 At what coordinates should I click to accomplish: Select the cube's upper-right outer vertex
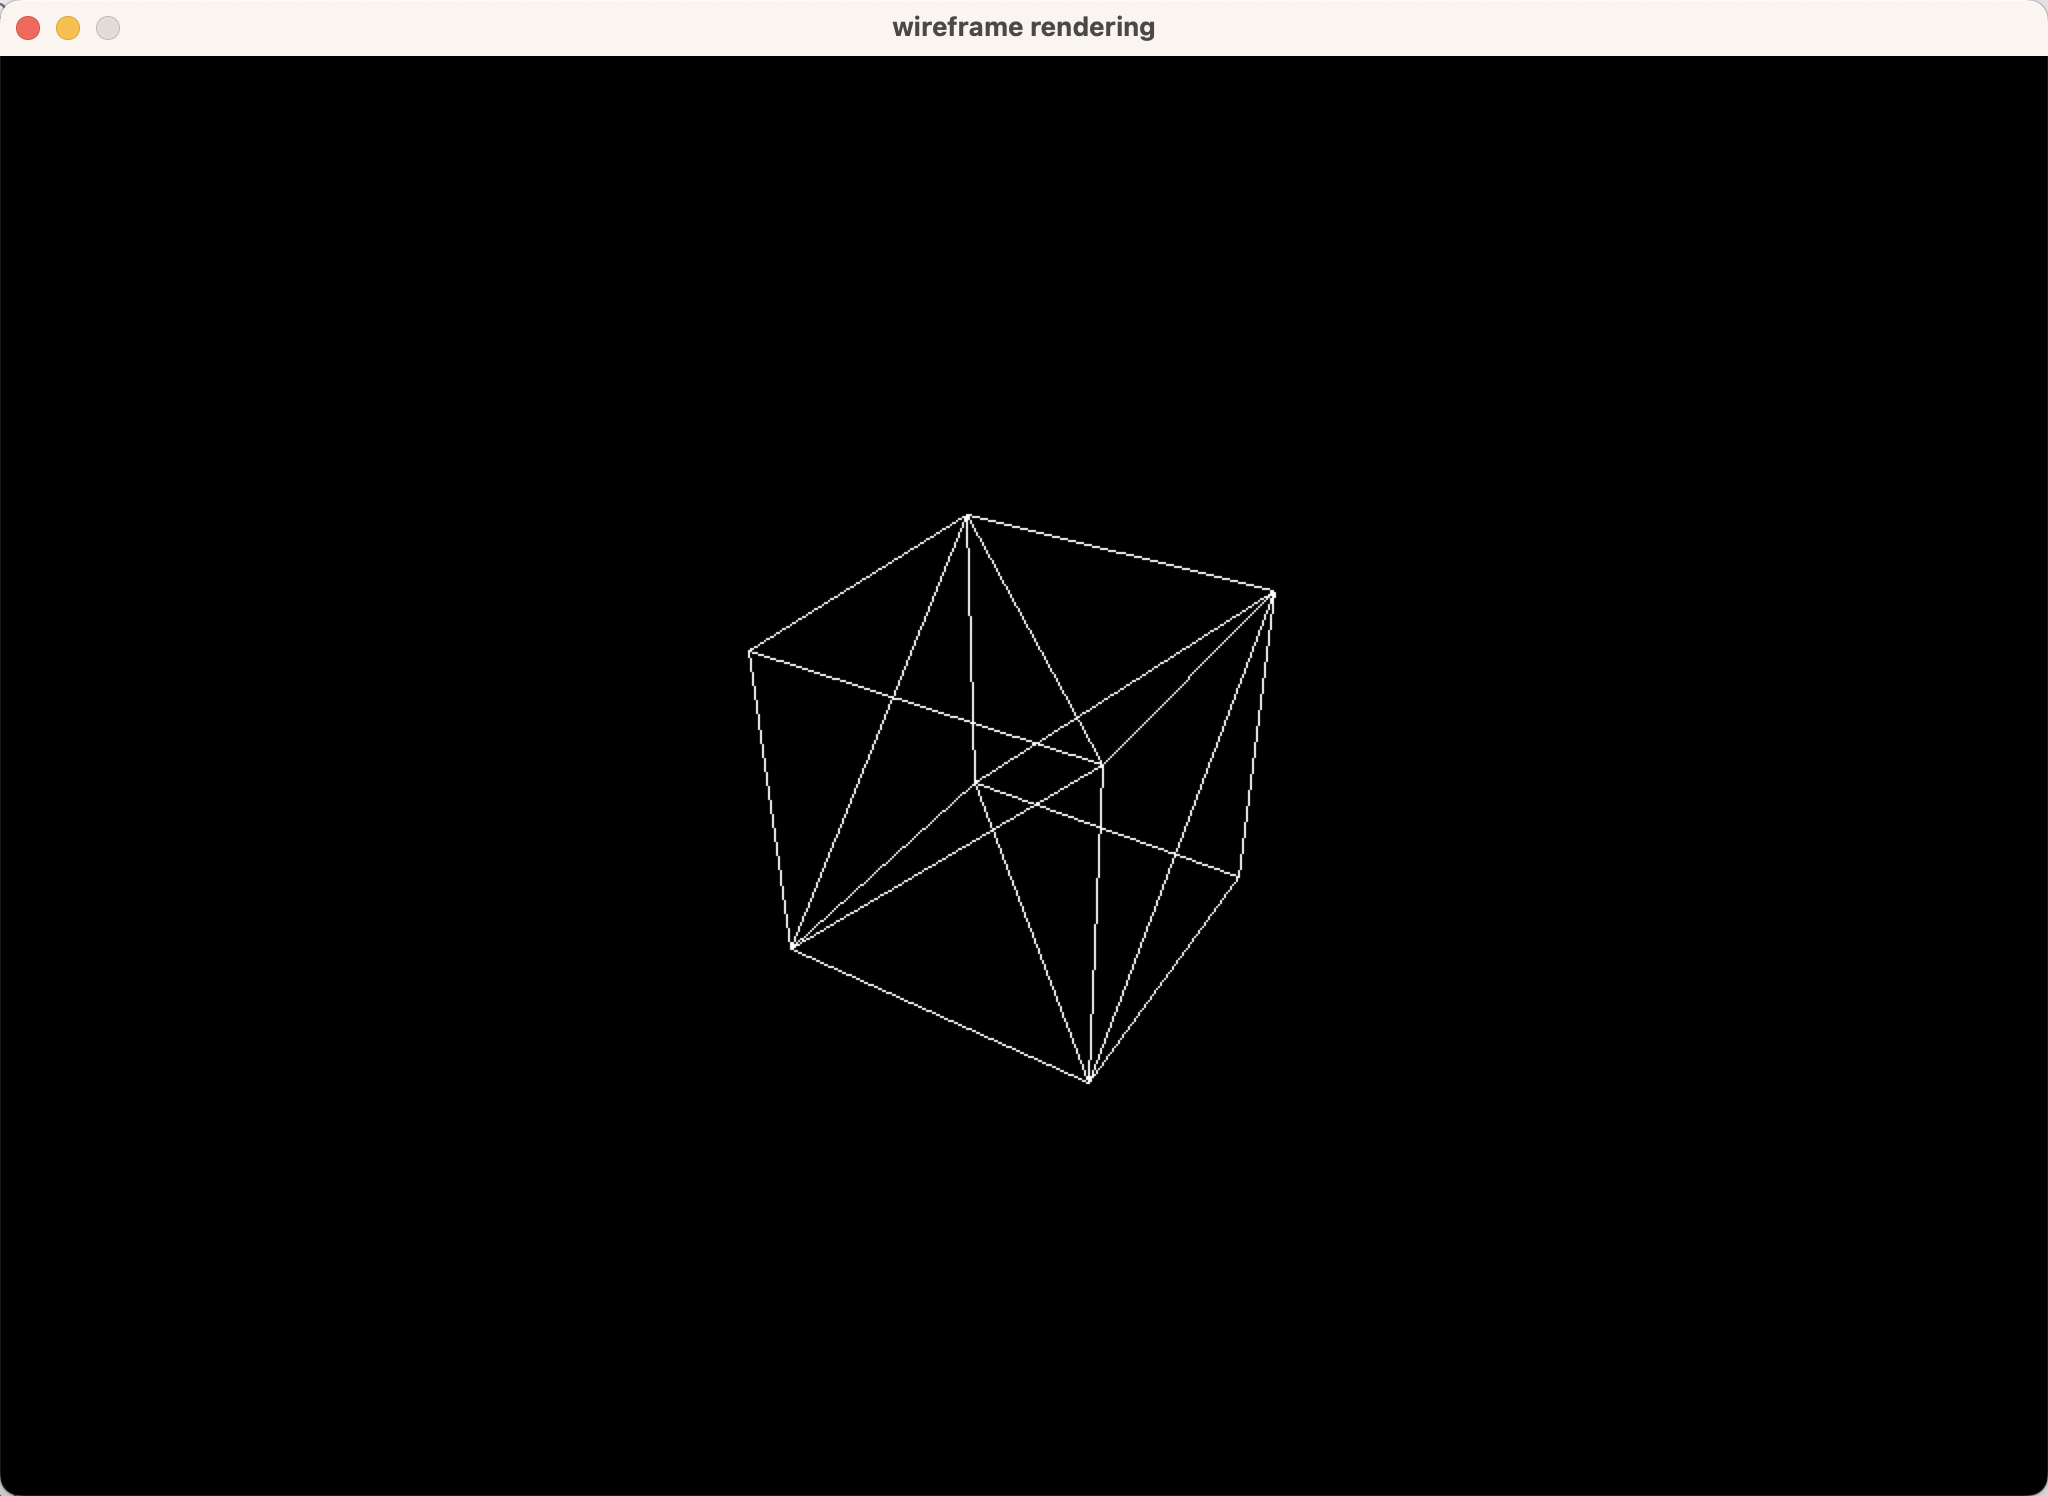pyautogui.click(x=1272, y=594)
